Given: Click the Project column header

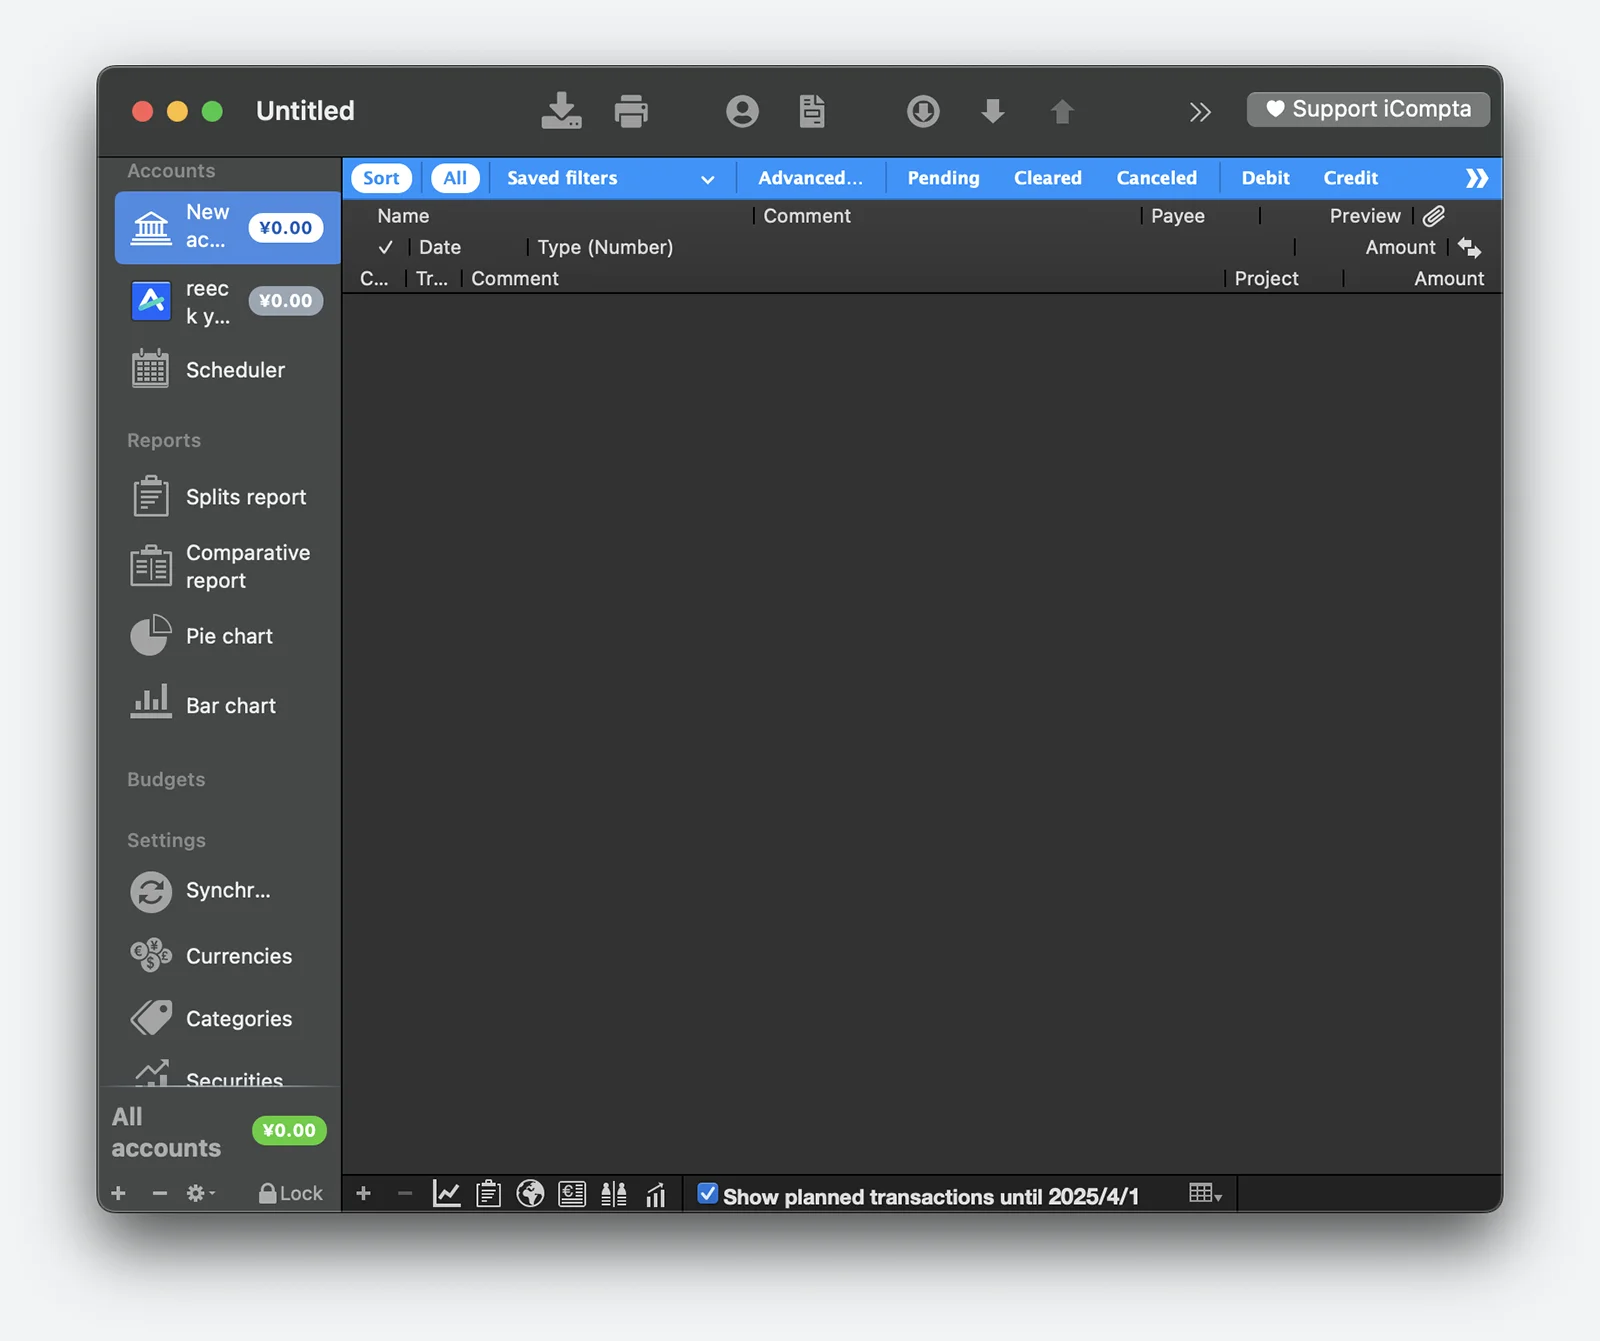Looking at the screenshot, I should pos(1266,279).
